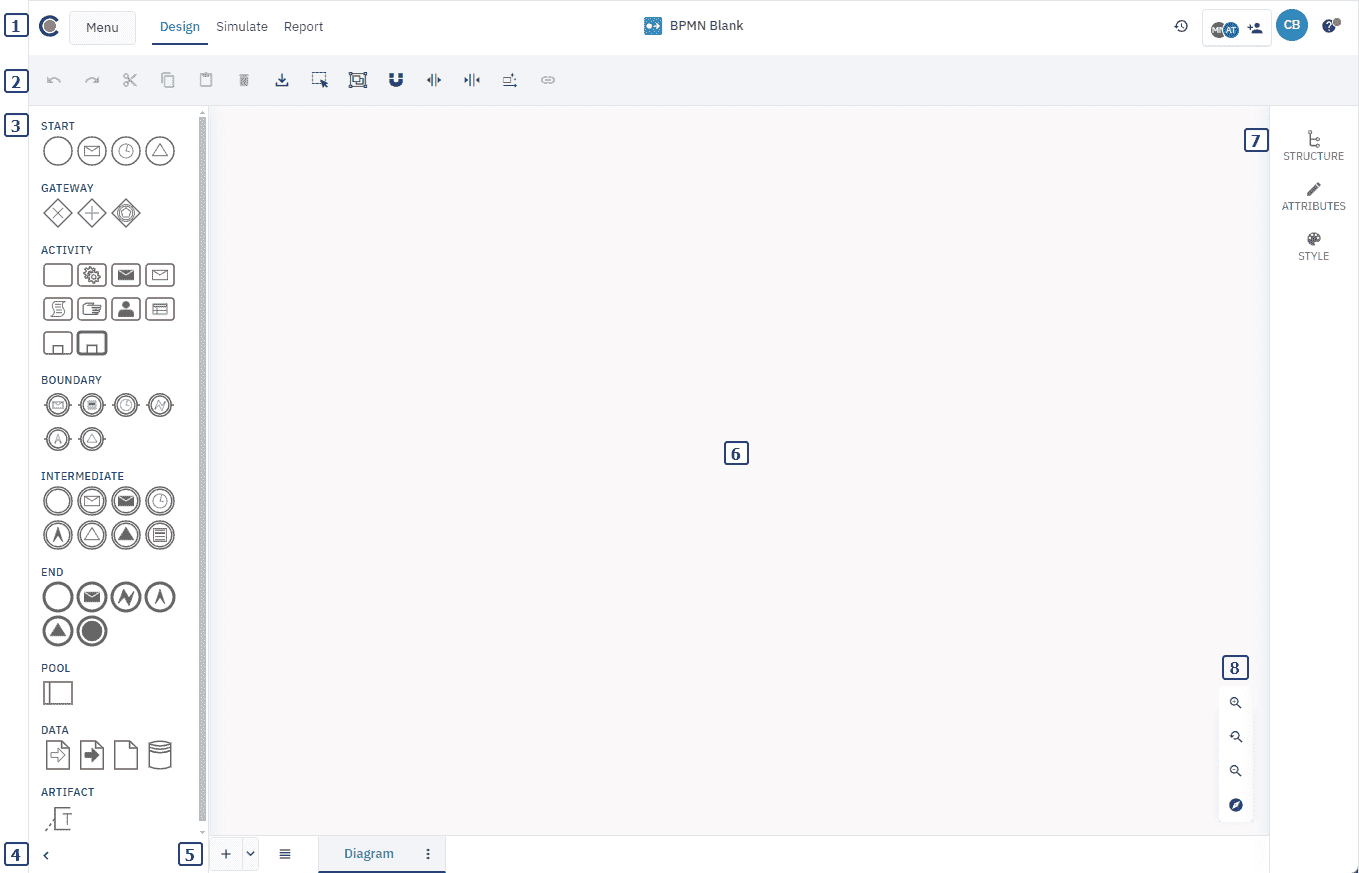
Task: Pick the plain End event
Action: point(58,597)
